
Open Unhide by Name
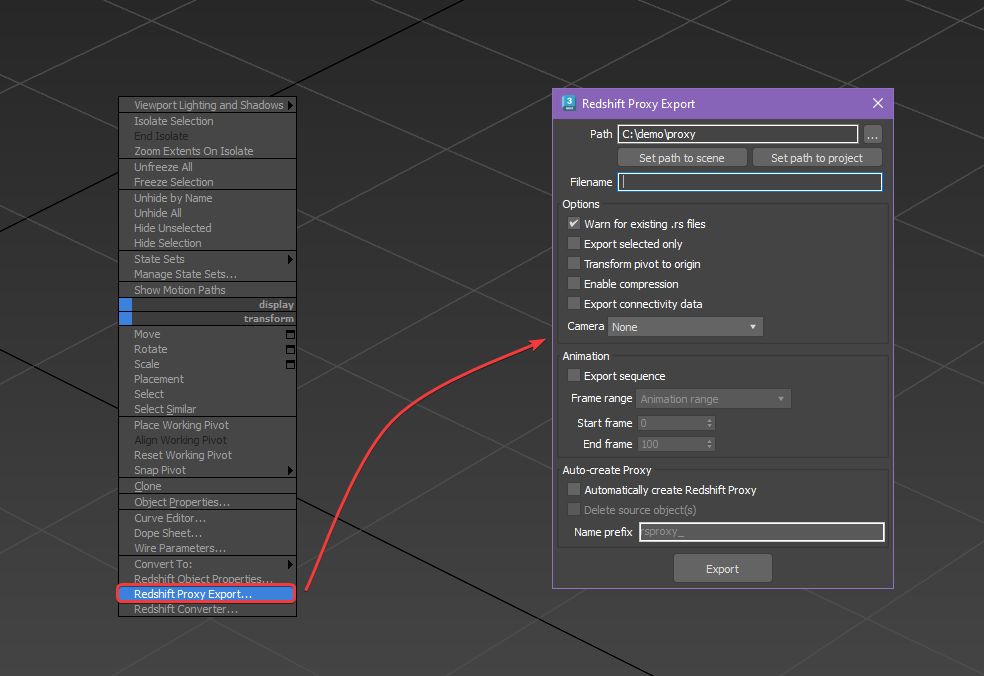[207, 198]
